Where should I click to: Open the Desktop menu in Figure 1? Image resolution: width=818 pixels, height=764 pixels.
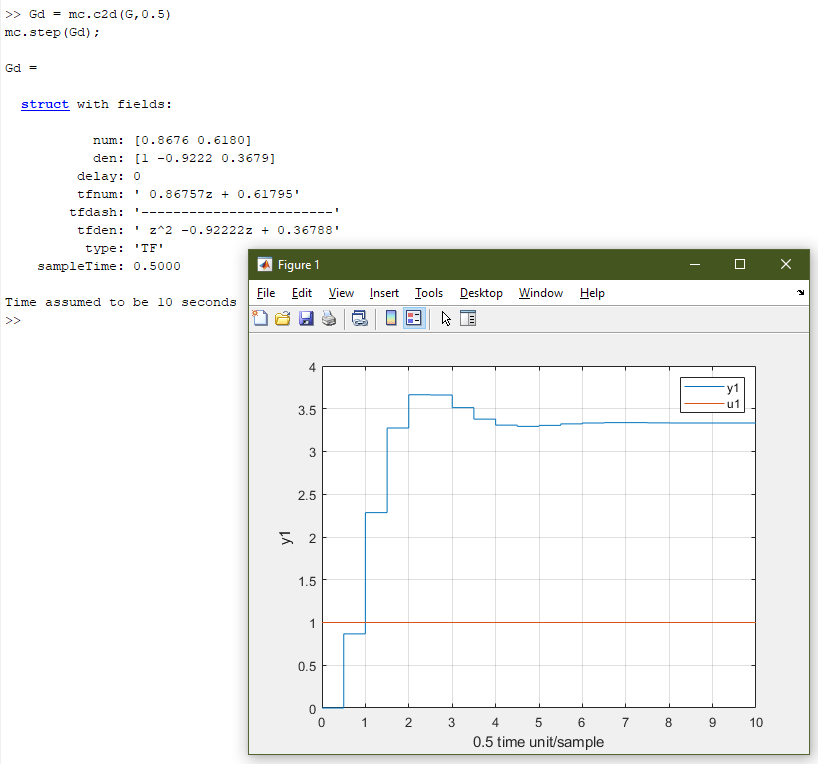click(481, 293)
